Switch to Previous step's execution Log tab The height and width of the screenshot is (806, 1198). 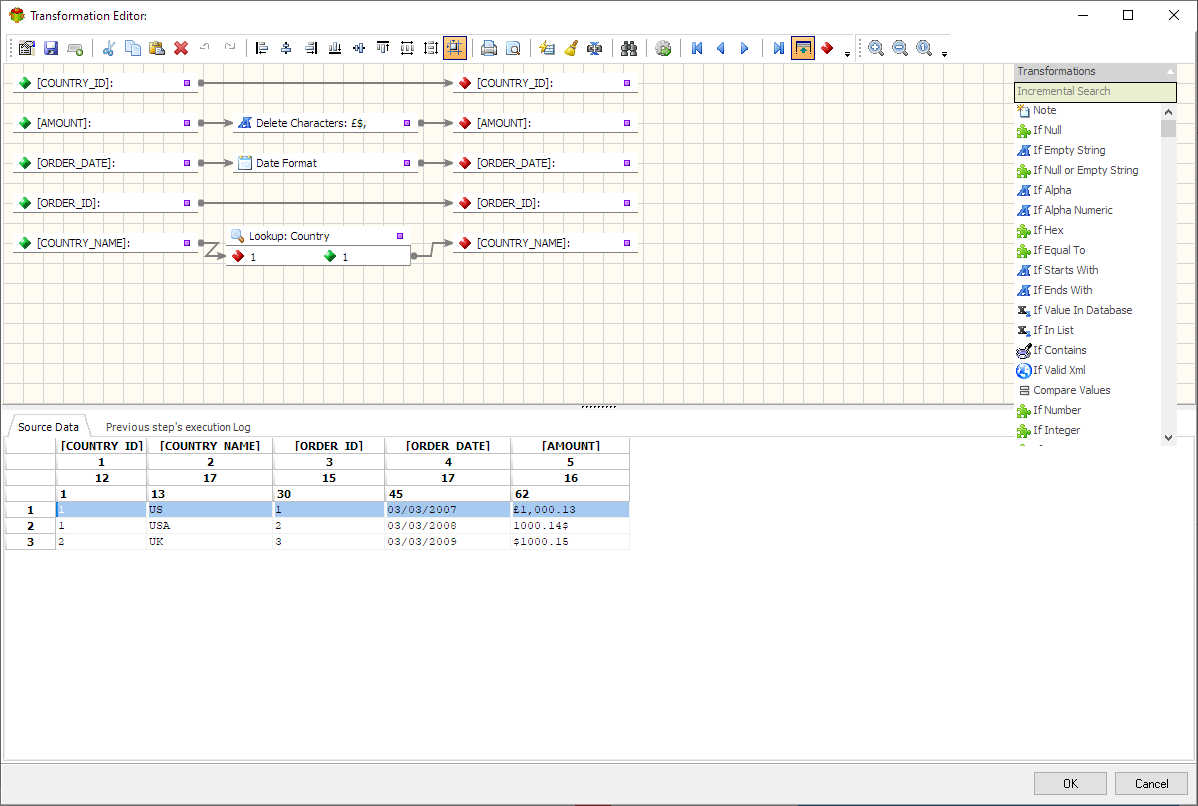(178, 427)
